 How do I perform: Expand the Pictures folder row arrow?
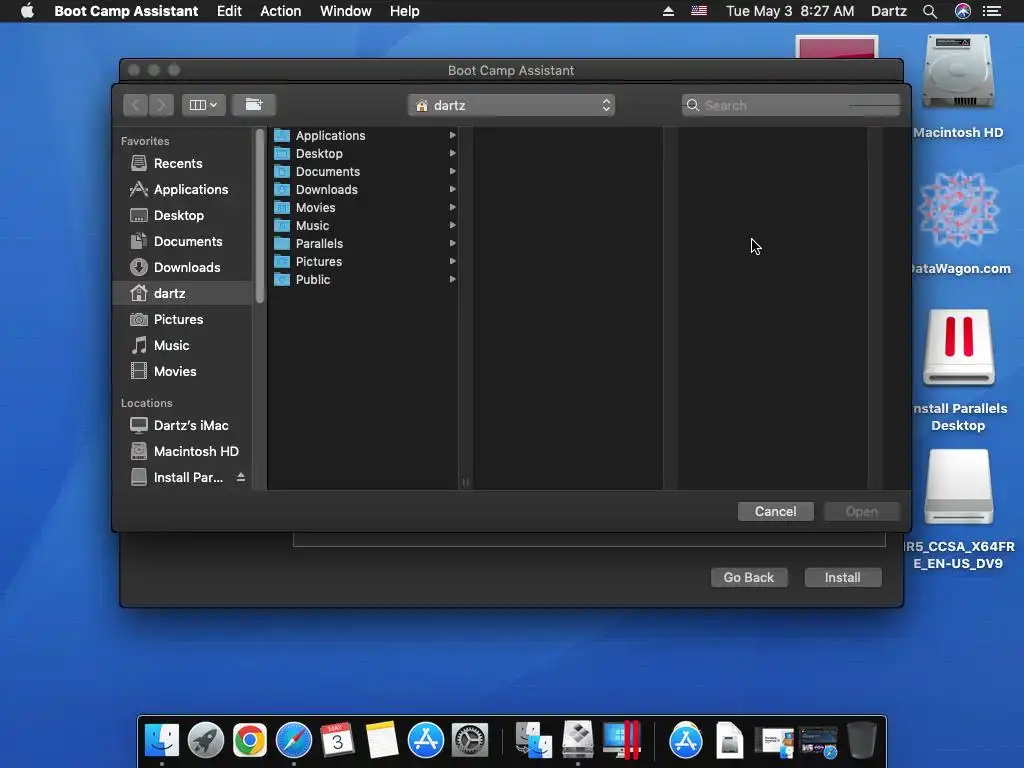(x=452, y=261)
